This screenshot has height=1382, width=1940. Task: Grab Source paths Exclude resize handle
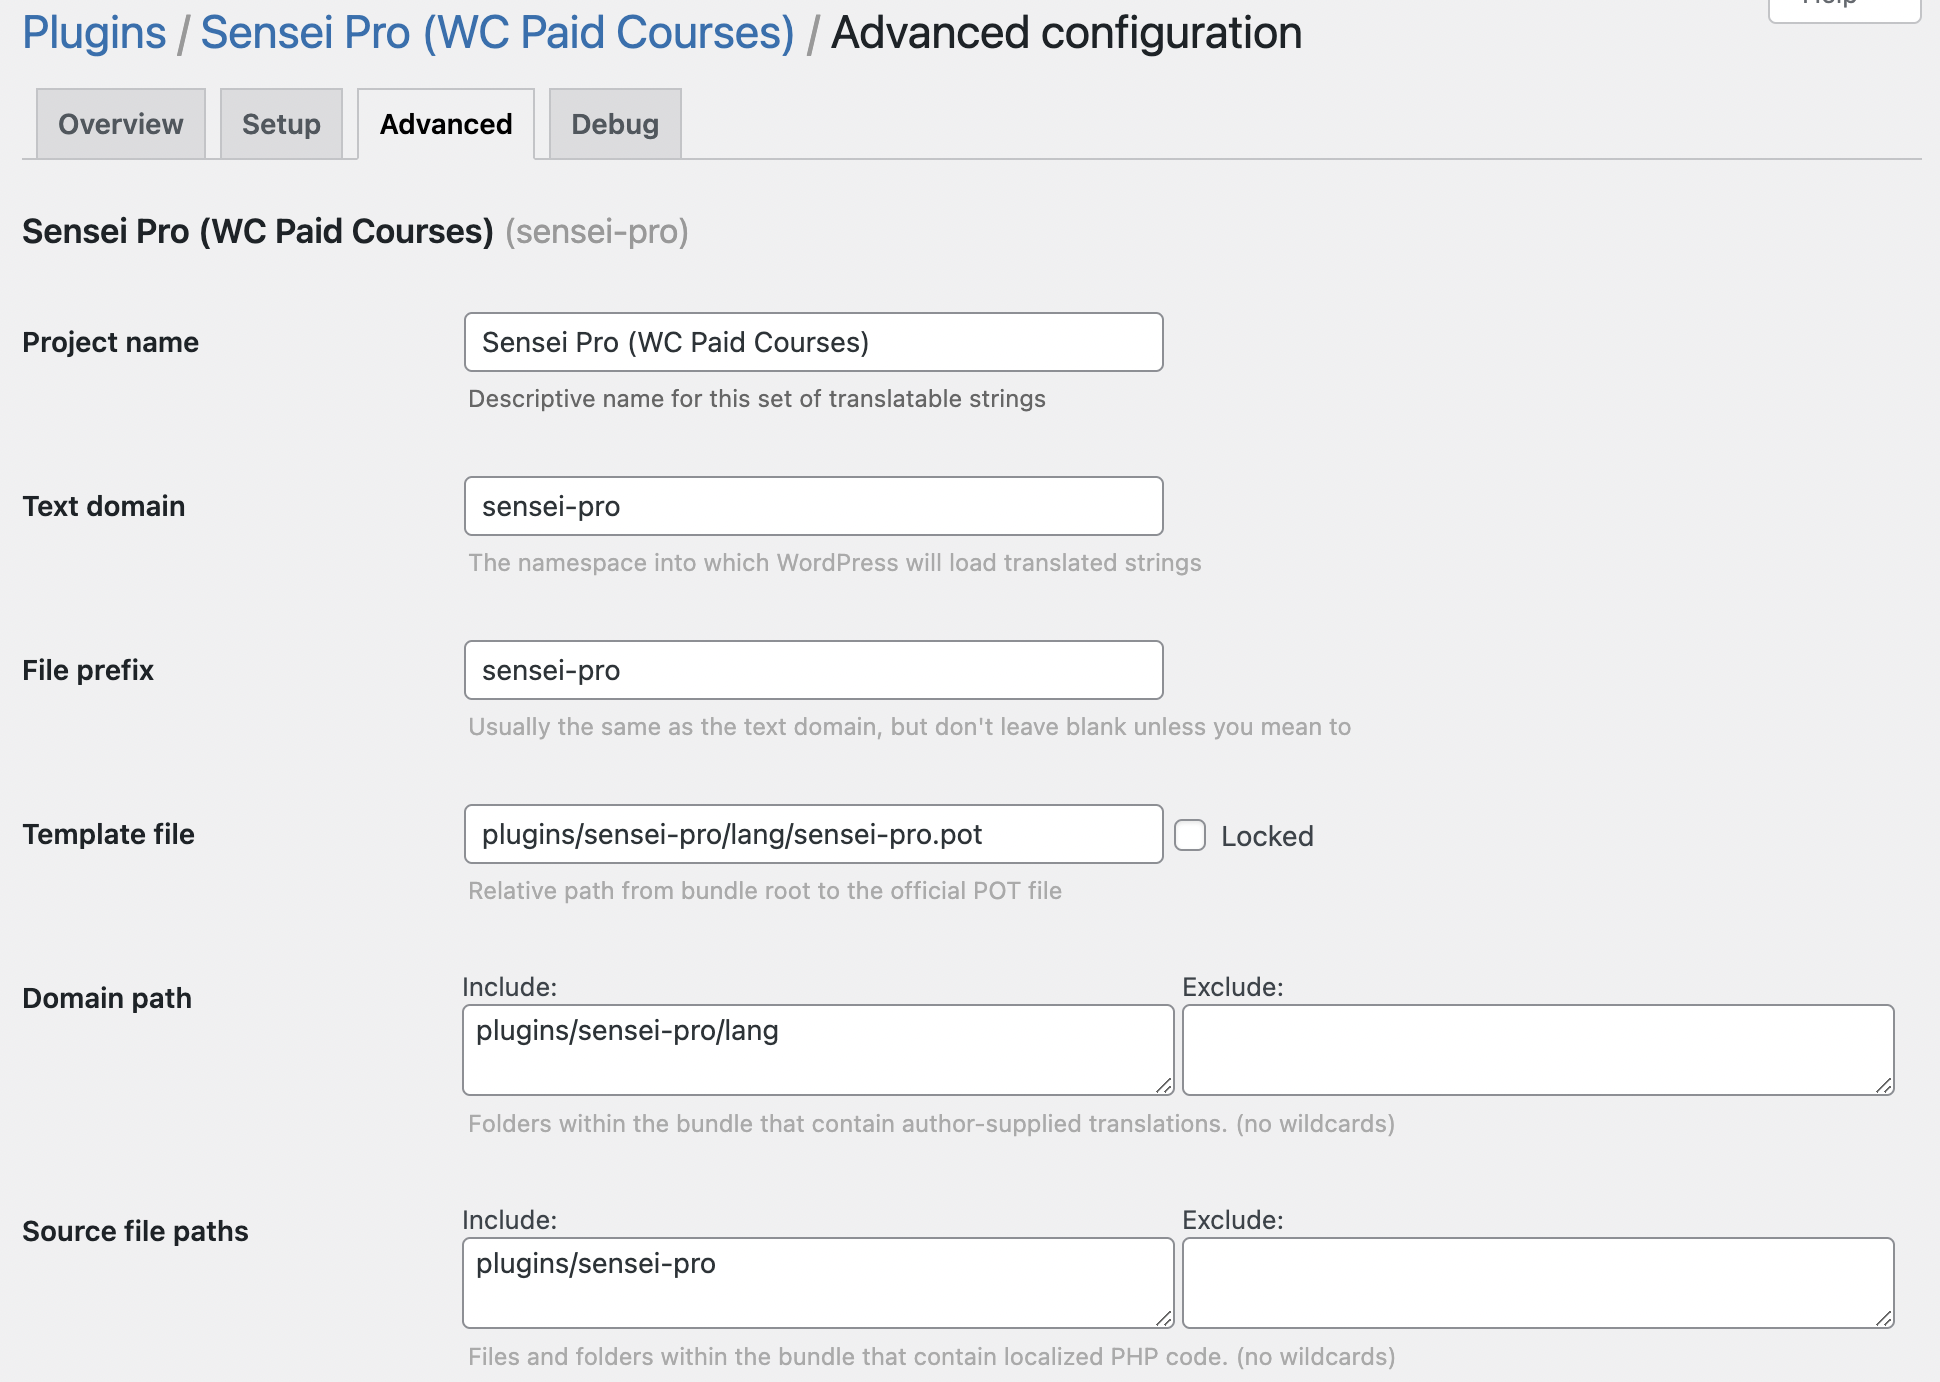[1884, 1318]
